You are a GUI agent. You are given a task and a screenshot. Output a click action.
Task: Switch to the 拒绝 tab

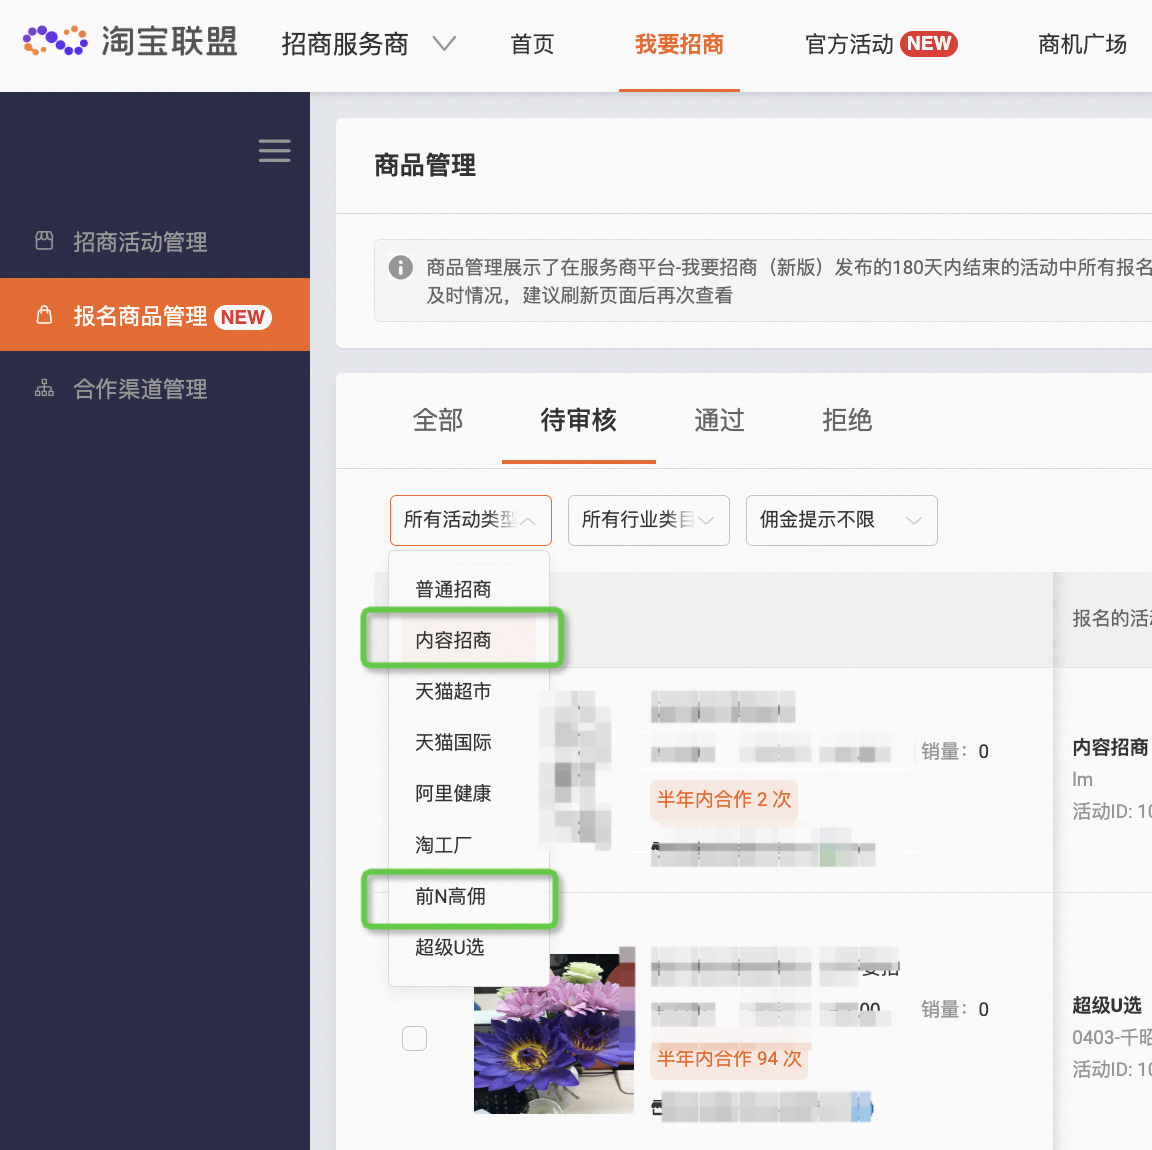pos(846,421)
